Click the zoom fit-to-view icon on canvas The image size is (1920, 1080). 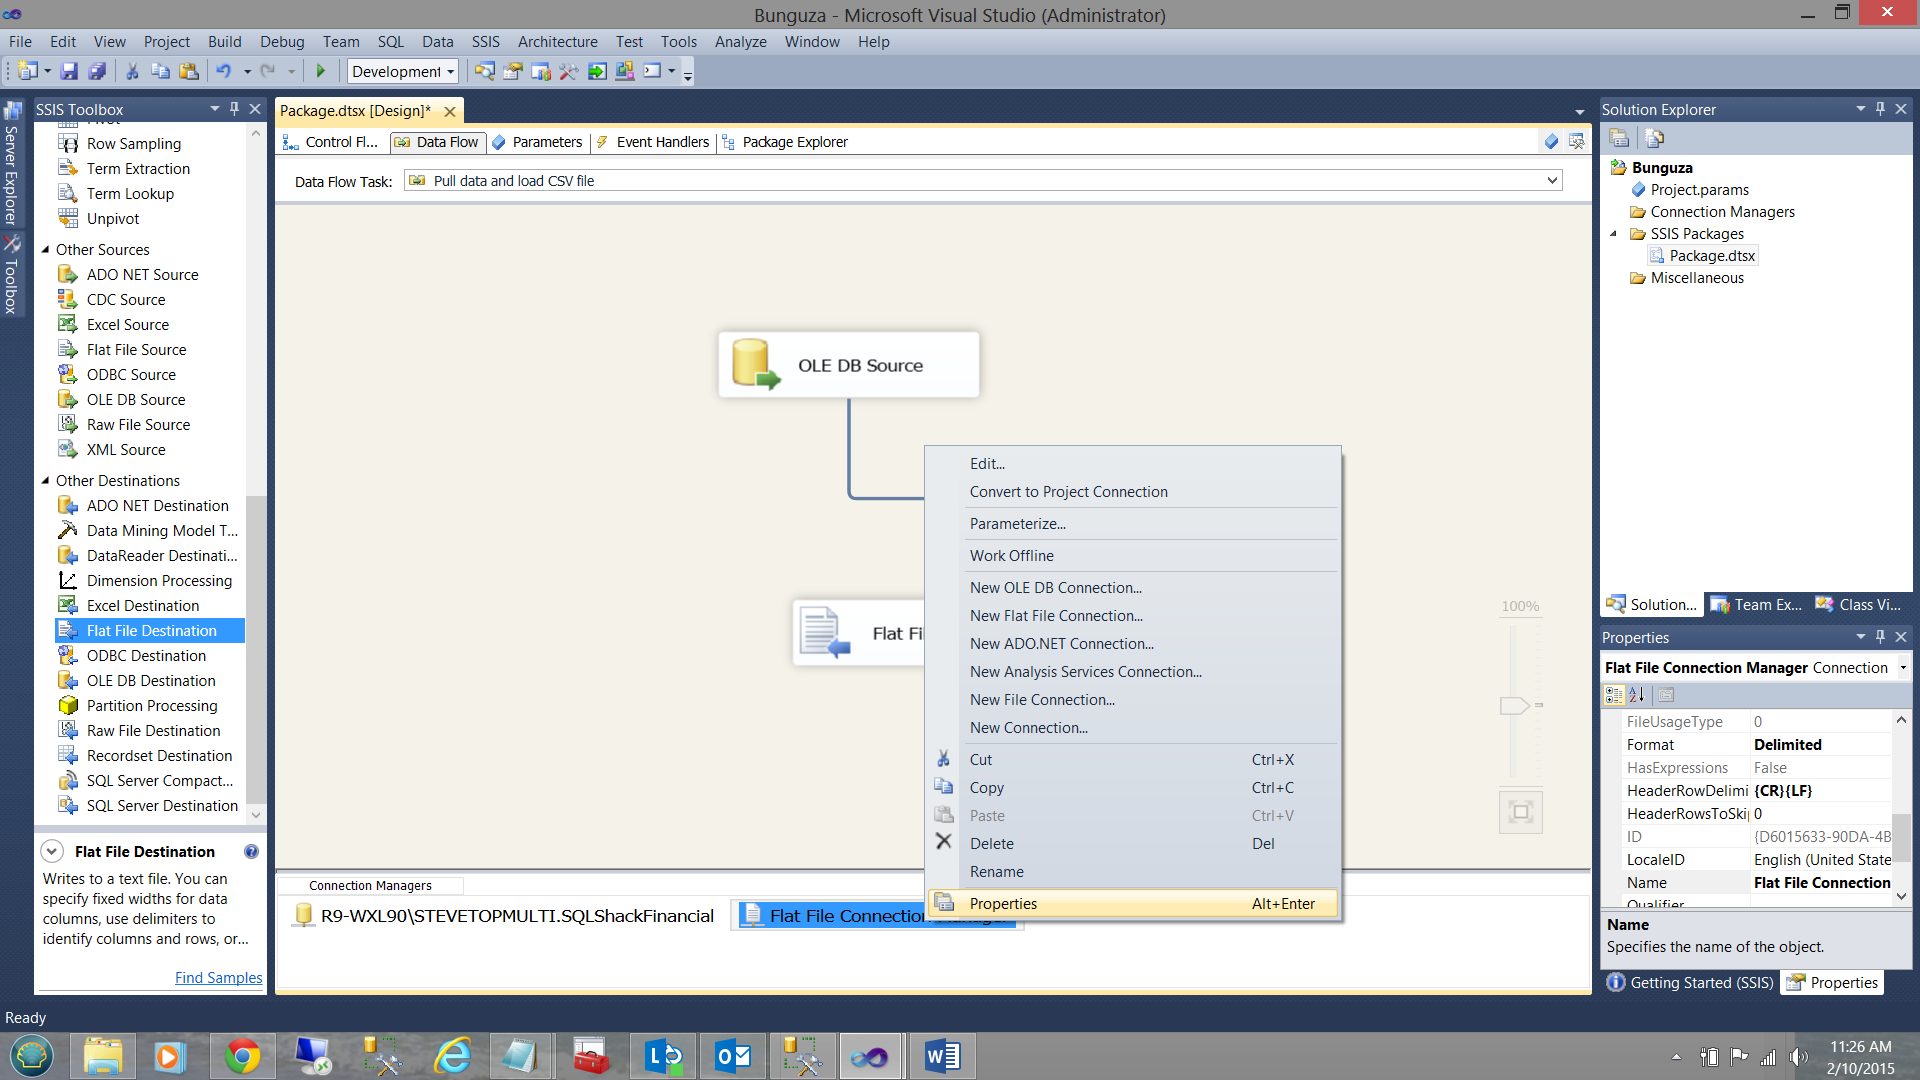tap(1521, 812)
